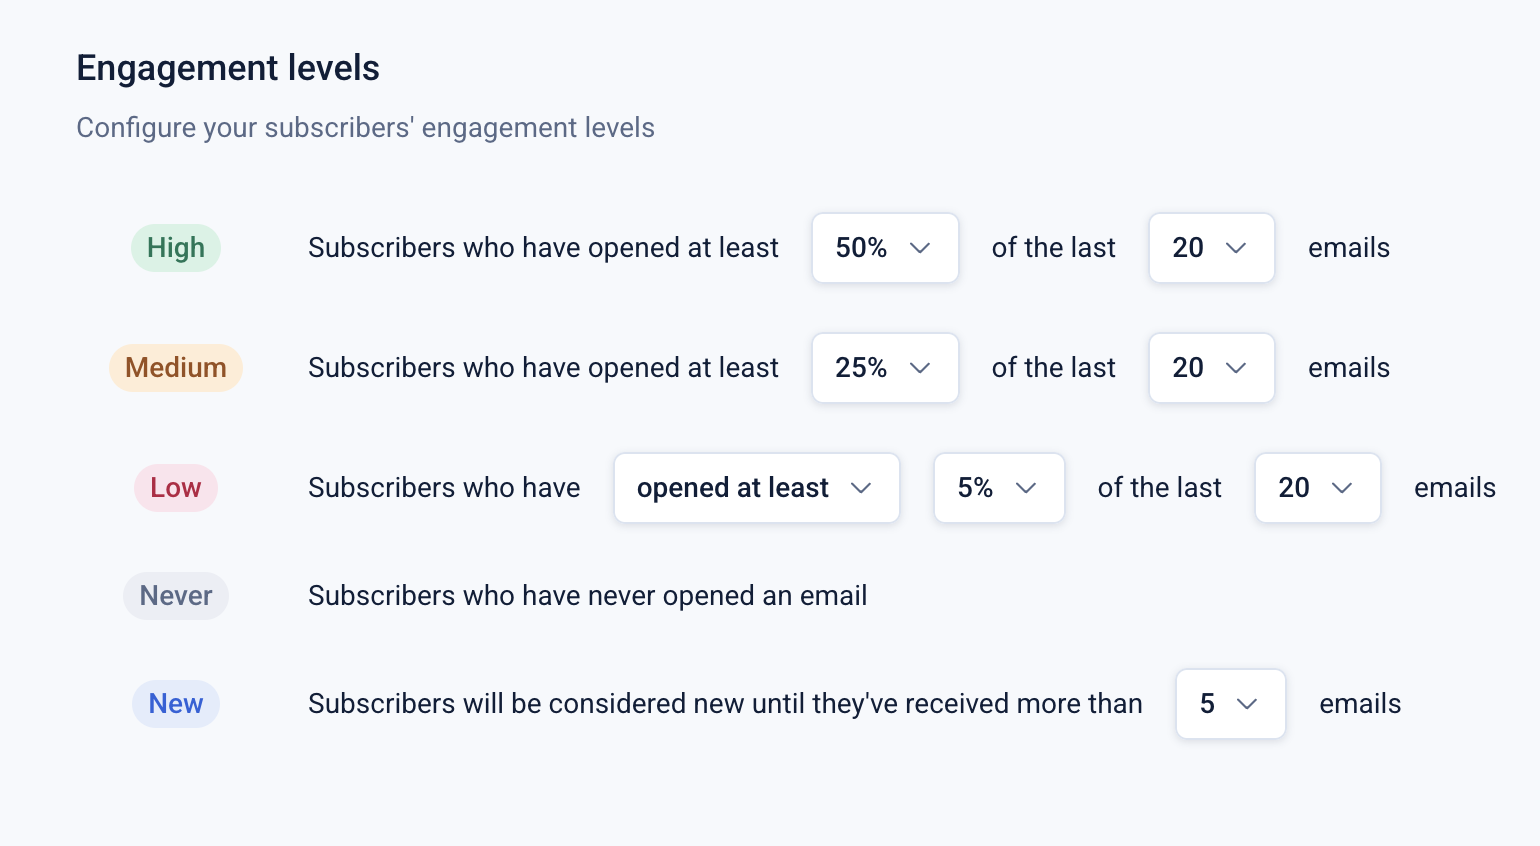The image size is (1540, 846).
Task: Click the gray Never engagement badge
Action: 176,596
